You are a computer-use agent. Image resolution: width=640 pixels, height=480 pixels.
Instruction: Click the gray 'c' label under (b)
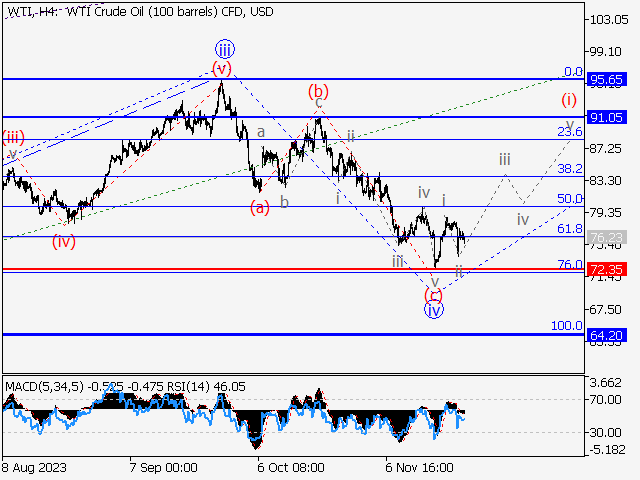click(x=319, y=102)
